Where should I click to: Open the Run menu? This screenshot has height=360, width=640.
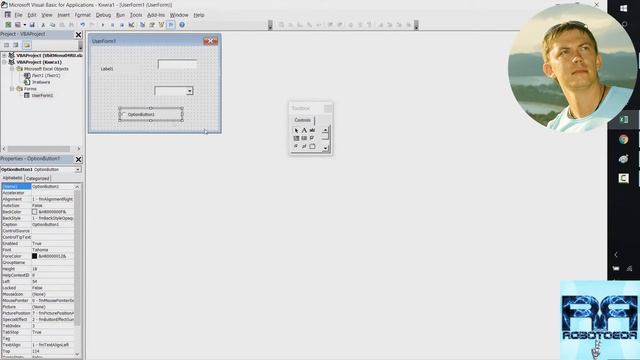coord(120,15)
